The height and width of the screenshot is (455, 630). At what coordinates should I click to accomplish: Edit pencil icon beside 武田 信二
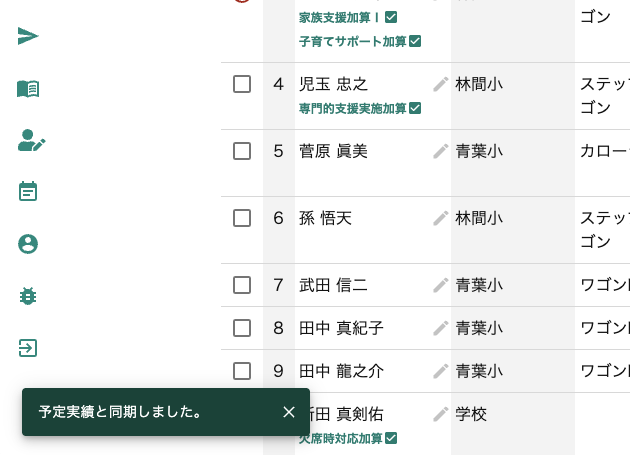click(441, 285)
